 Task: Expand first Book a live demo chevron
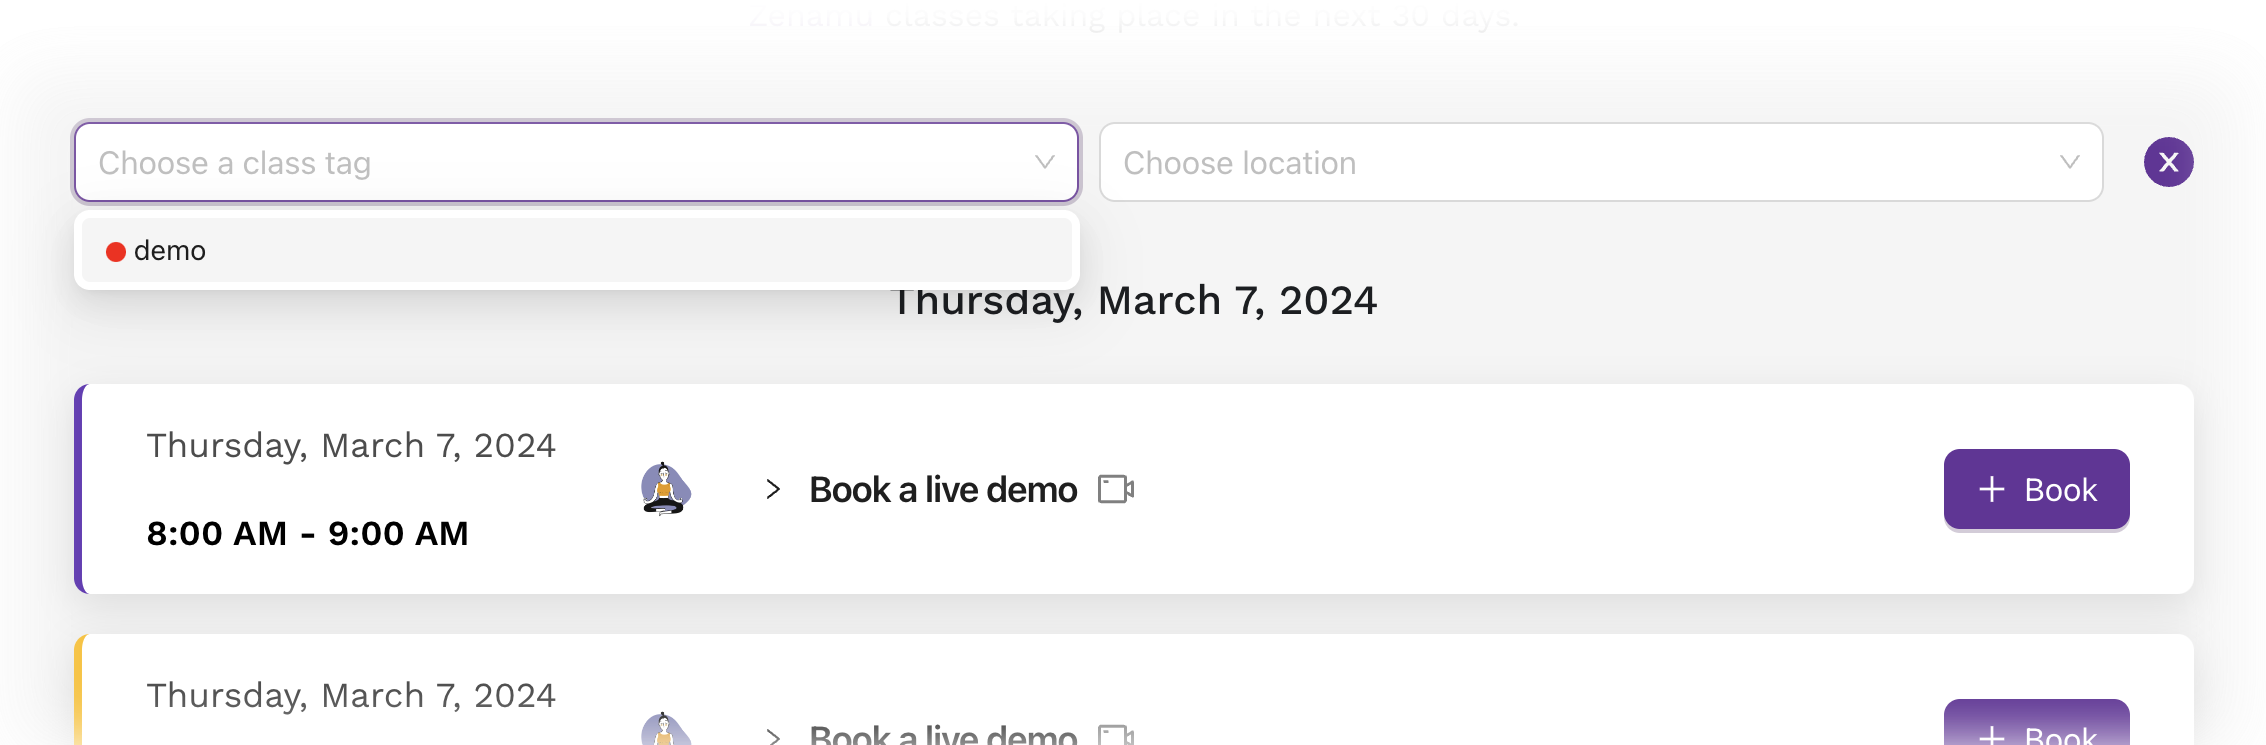pyautogui.click(x=773, y=489)
